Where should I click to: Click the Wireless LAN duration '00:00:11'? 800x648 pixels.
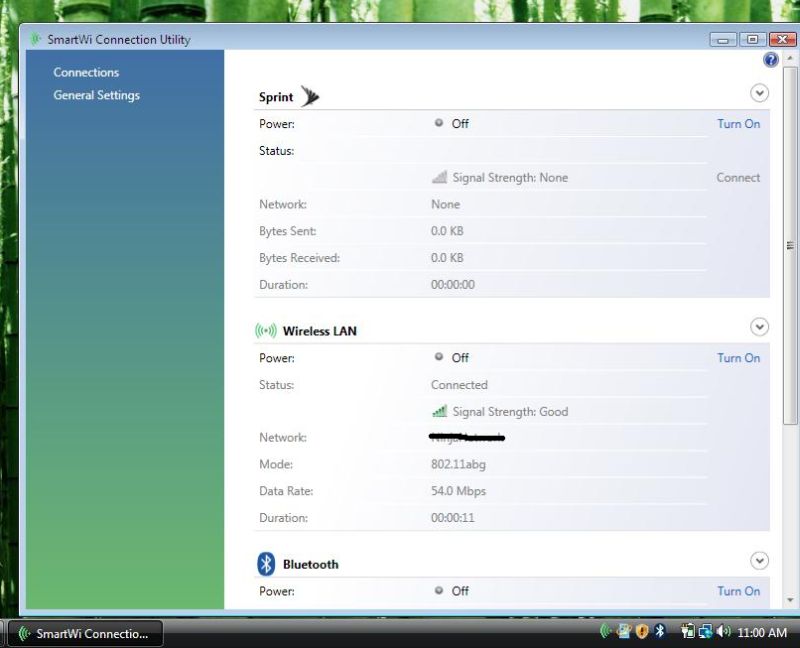point(453,518)
